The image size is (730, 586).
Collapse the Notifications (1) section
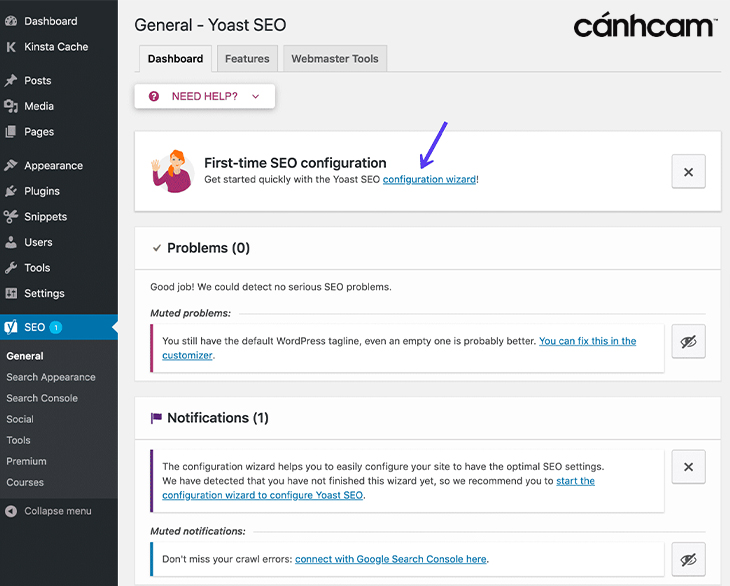(210, 418)
